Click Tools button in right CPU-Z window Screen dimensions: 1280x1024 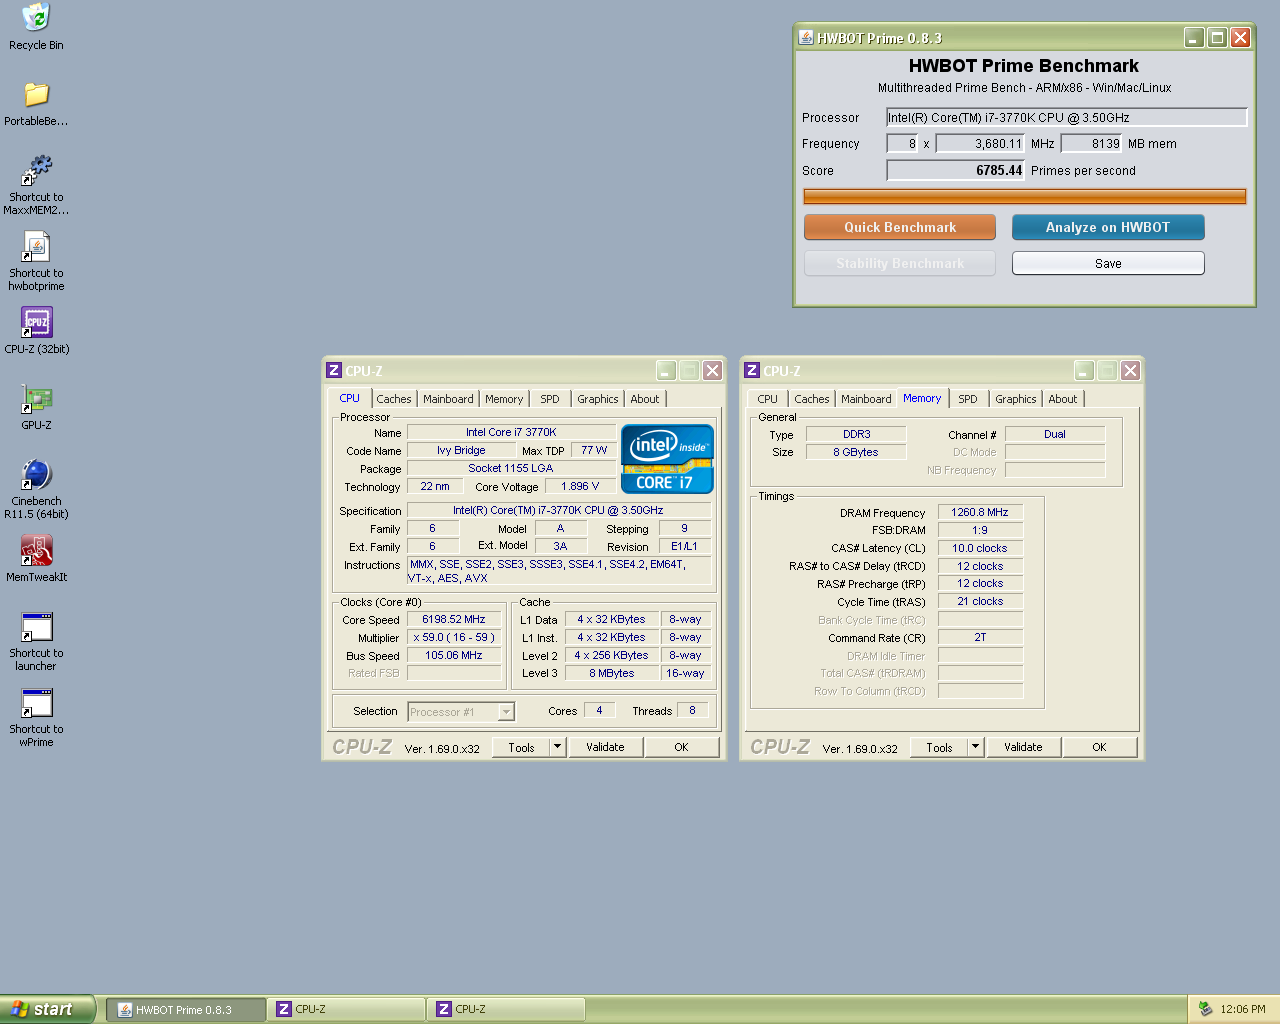[939, 747]
